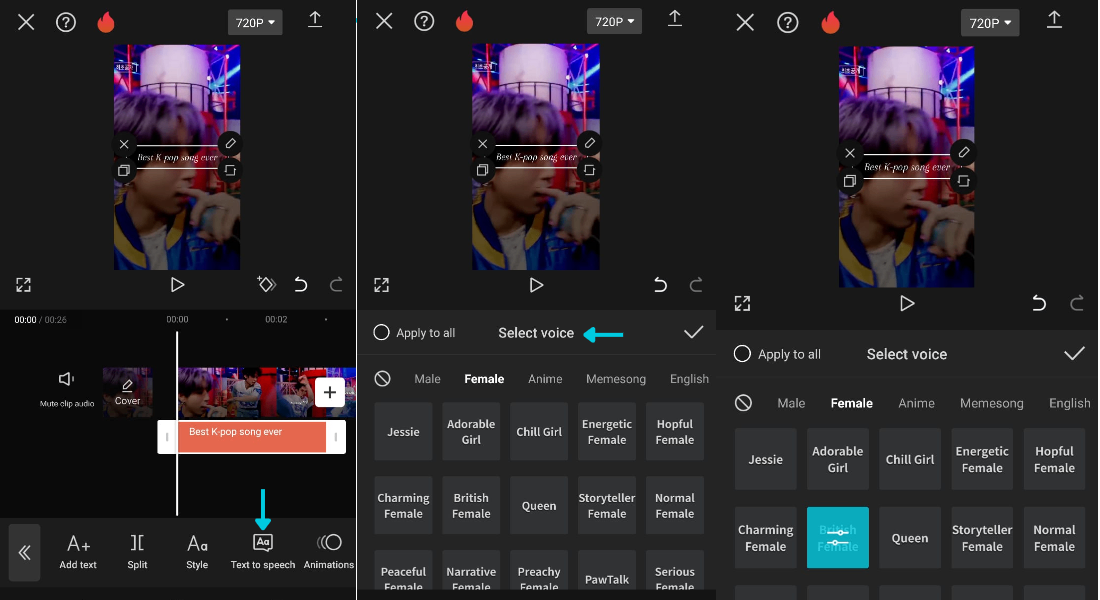Add clip with plus button on timeline
Image resolution: width=1100 pixels, height=600 pixels.
(x=330, y=392)
